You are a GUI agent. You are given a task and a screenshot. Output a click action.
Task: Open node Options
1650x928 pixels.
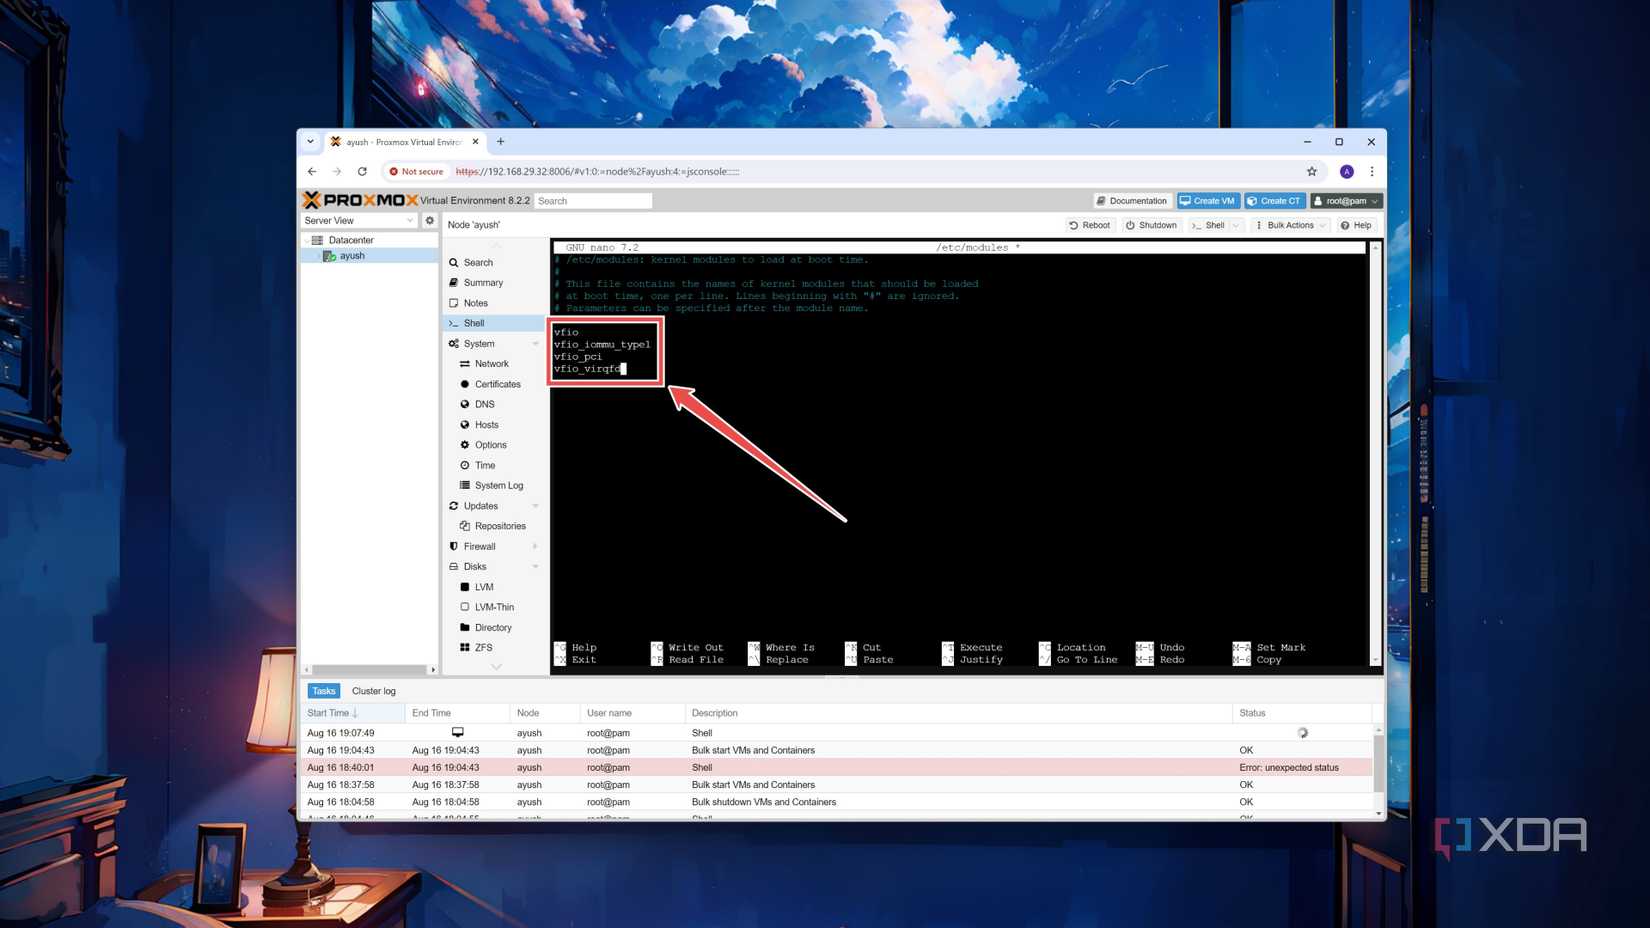point(490,445)
